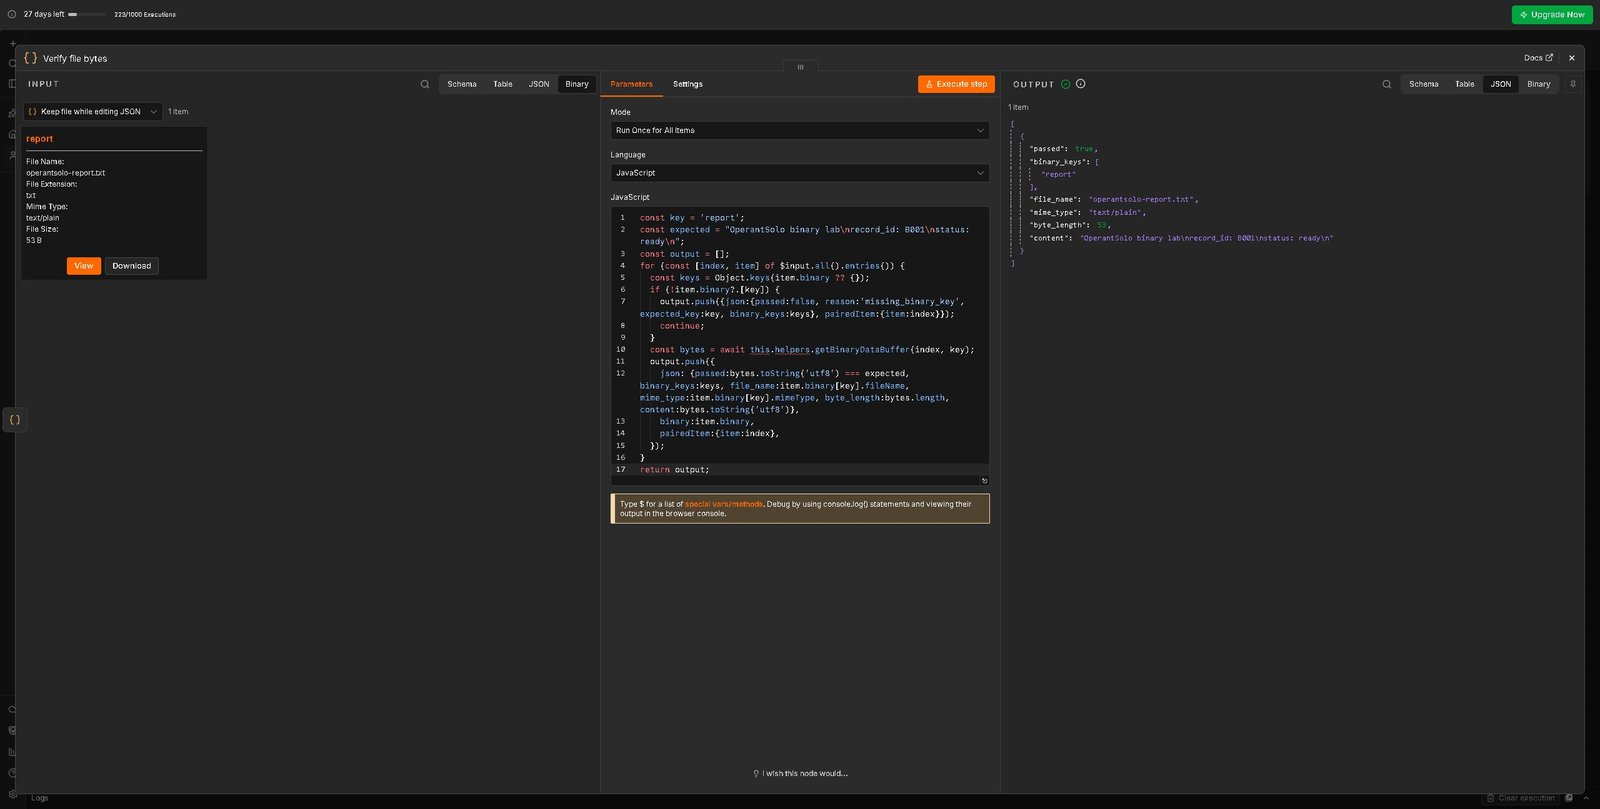Image resolution: width=1600 pixels, height=809 pixels.
Task: Click the expand icon at the code editor corner
Action: [984, 480]
